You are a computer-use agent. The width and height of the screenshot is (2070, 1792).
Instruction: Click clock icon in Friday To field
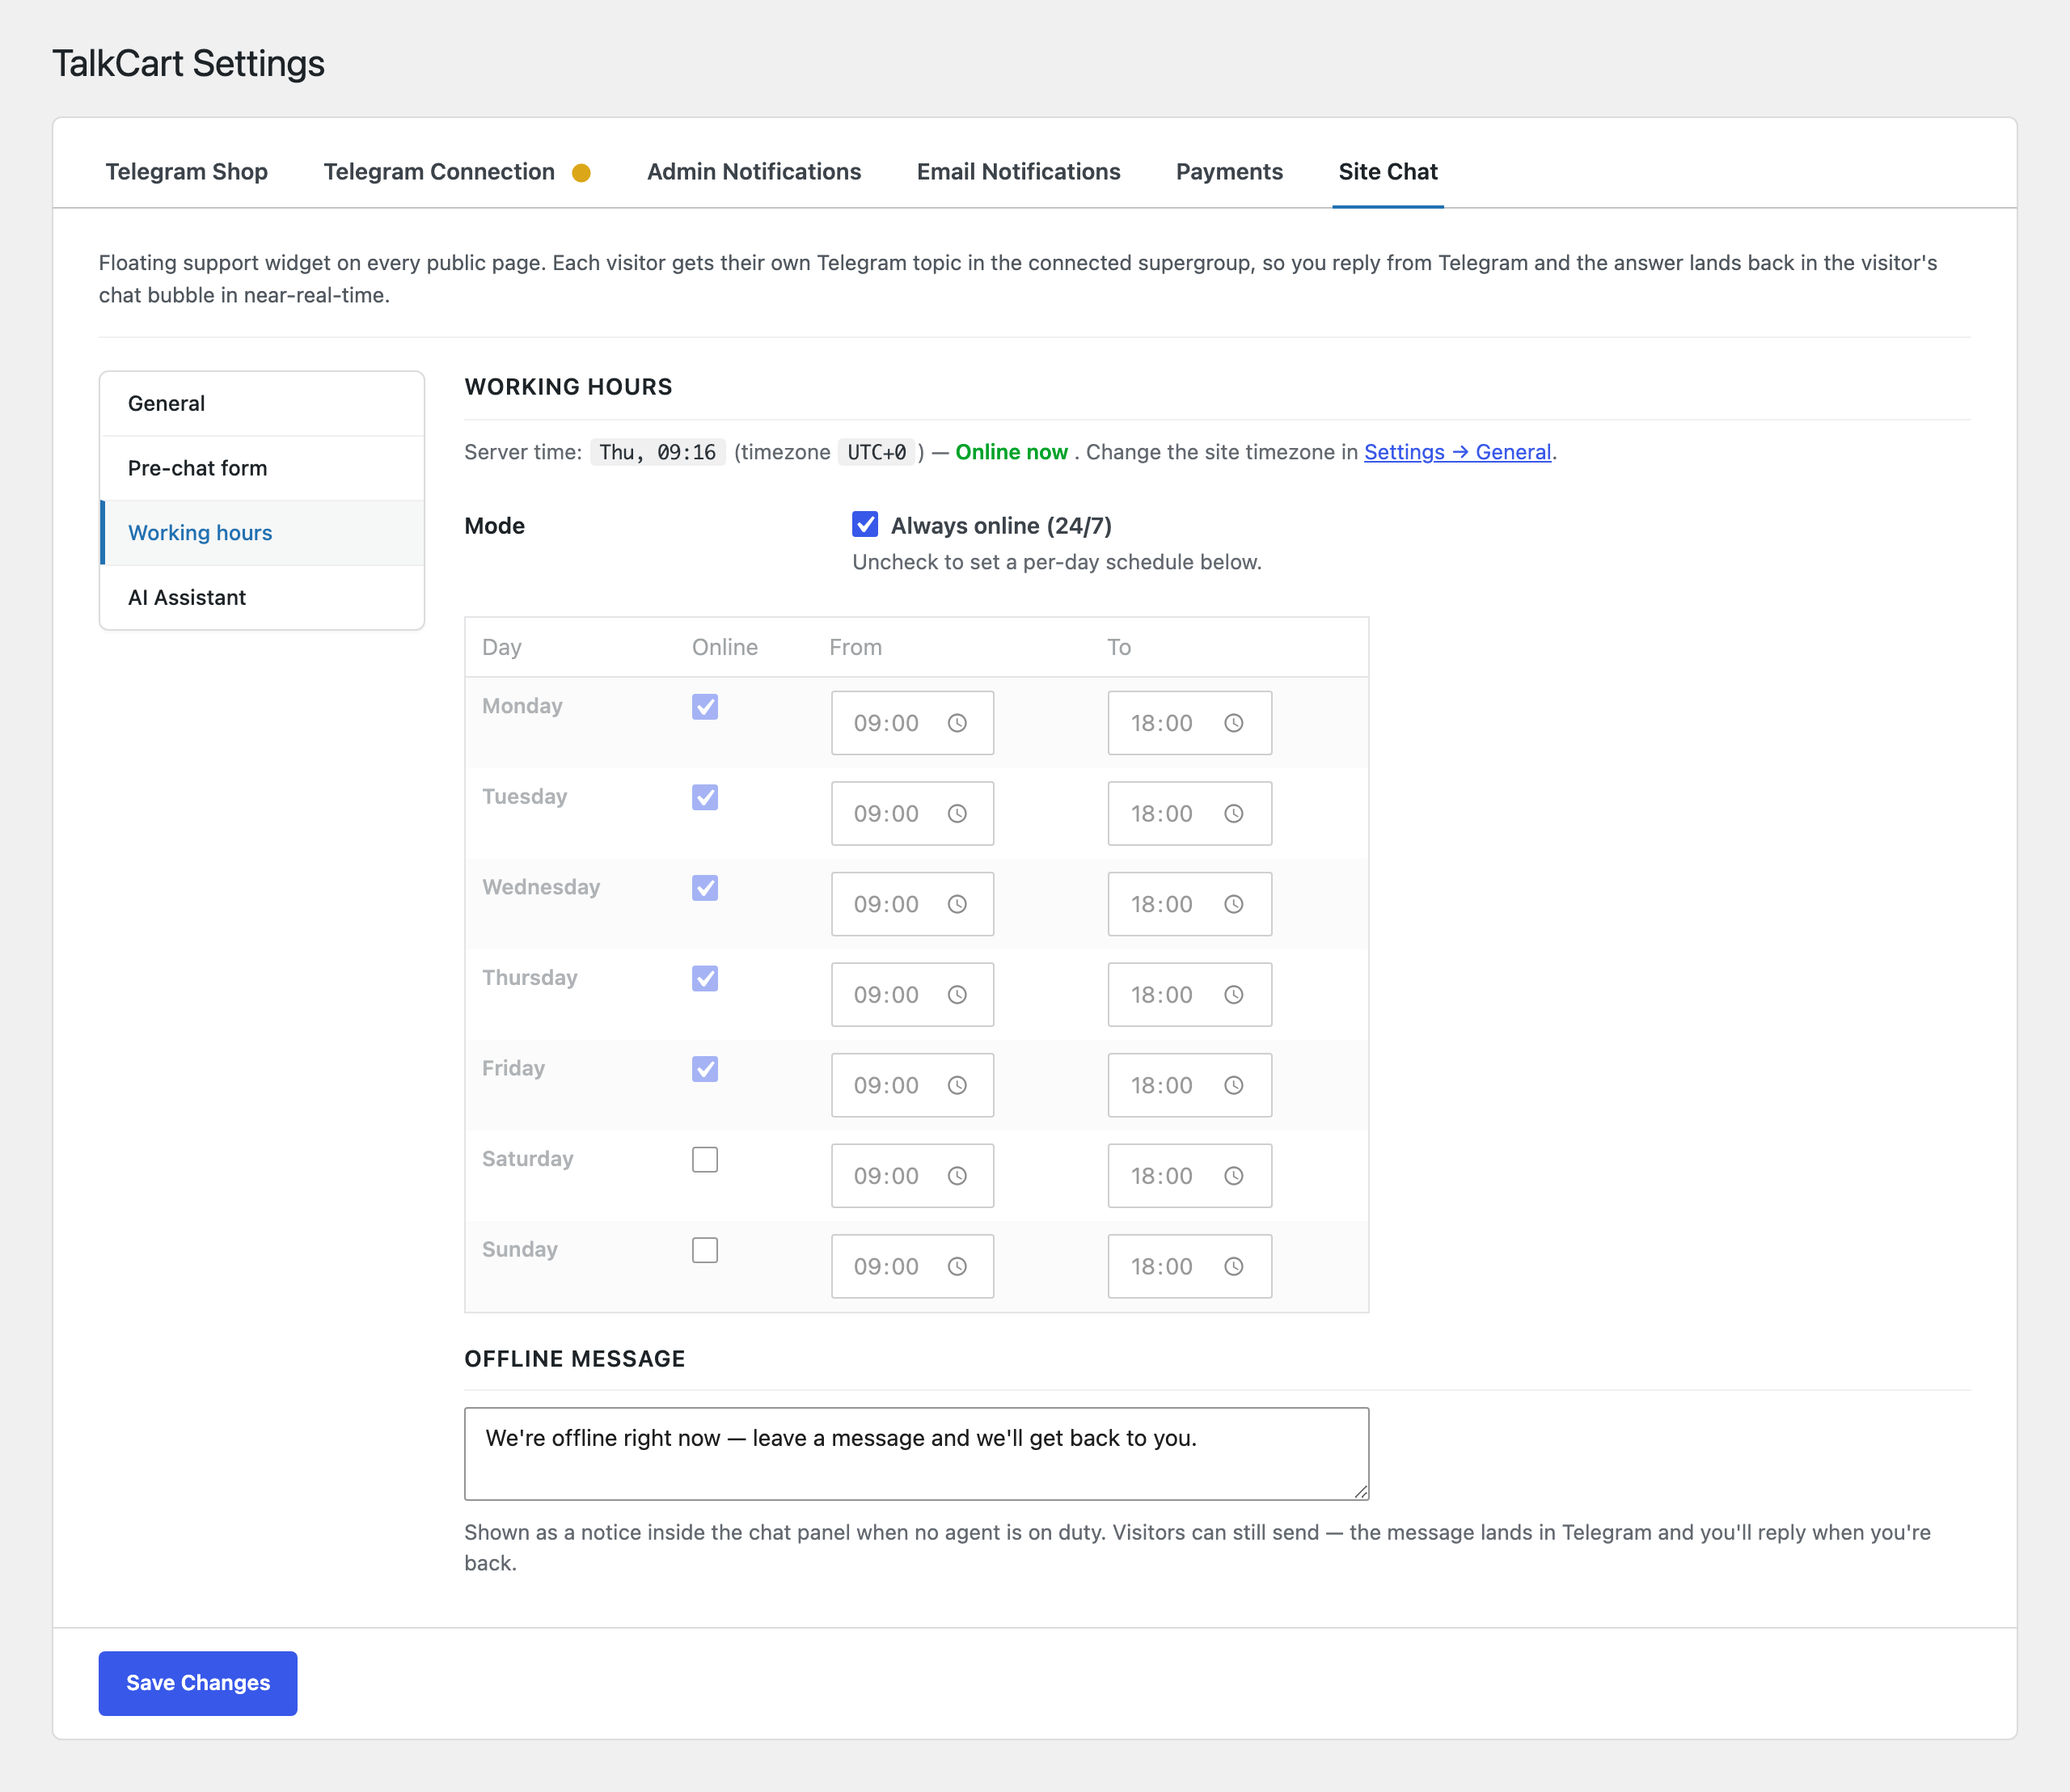[1234, 1085]
